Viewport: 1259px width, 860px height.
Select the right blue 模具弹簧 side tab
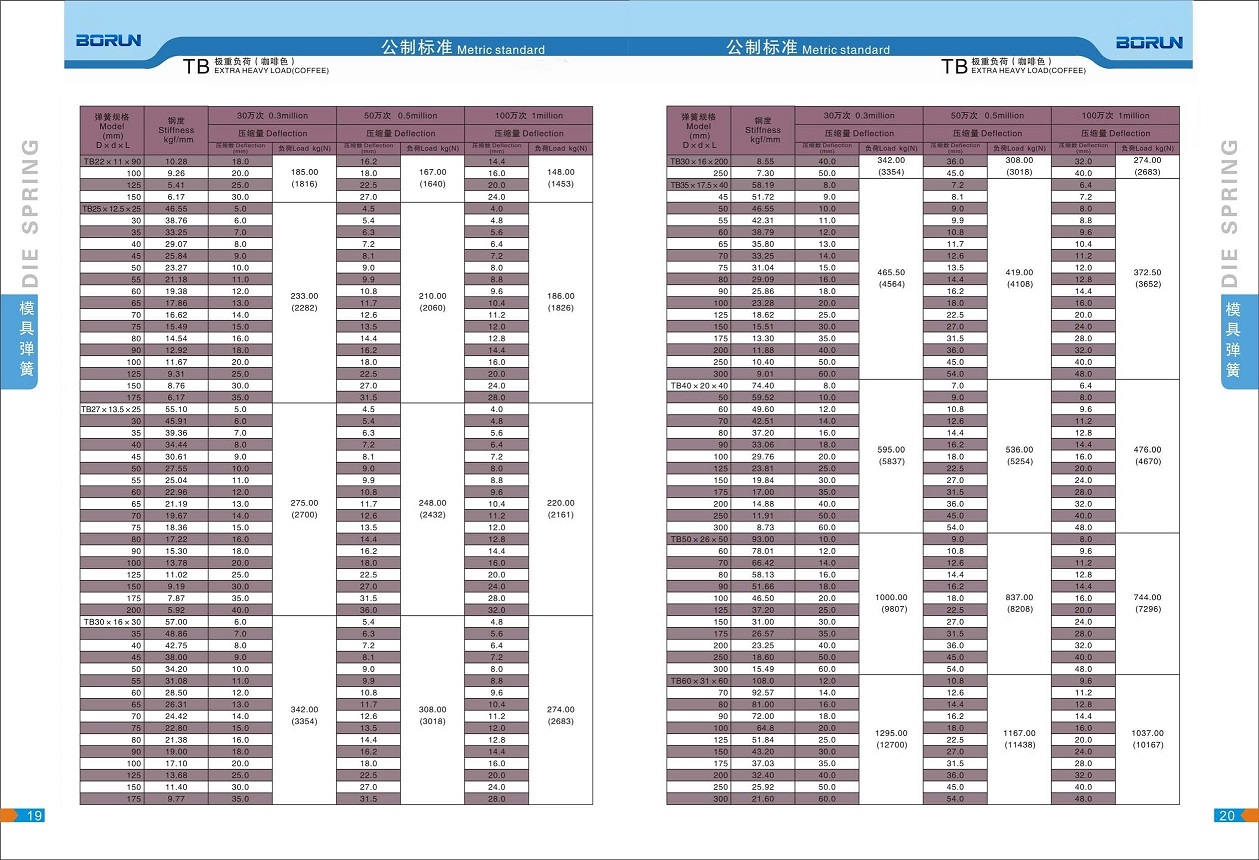pyautogui.click(x=1232, y=341)
